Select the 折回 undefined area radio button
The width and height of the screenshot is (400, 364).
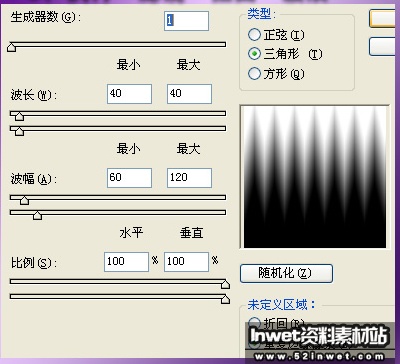tap(254, 323)
